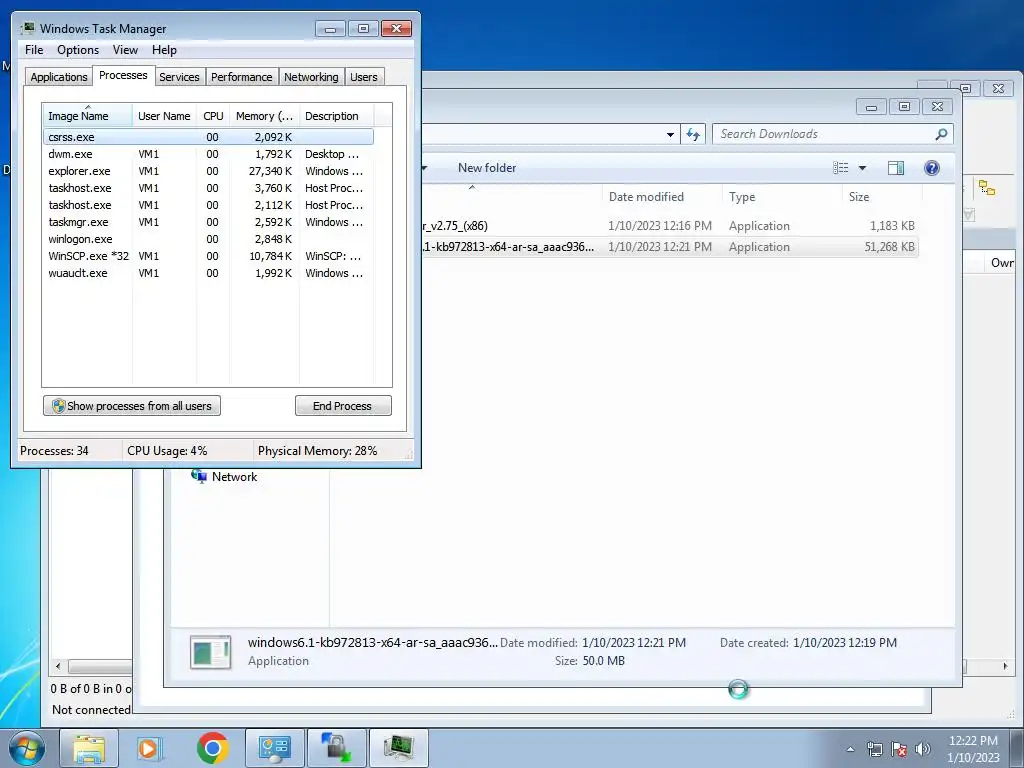The width and height of the screenshot is (1024, 768).
Task: Sort files by Size column
Action: point(882,197)
